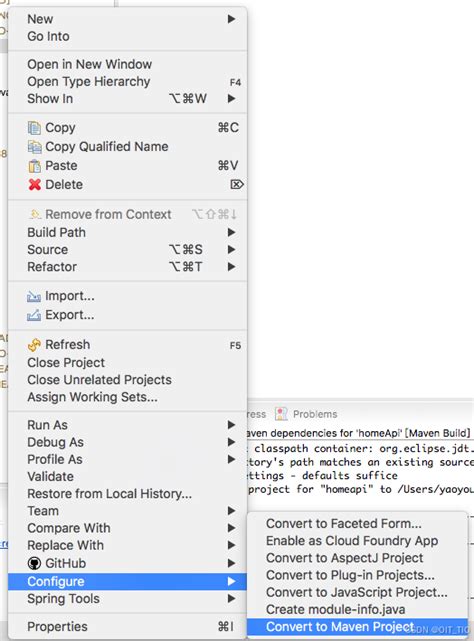Click the Copy icon in context menu
Viewport: 474px width, 641px height.
(x=34, y=128)
